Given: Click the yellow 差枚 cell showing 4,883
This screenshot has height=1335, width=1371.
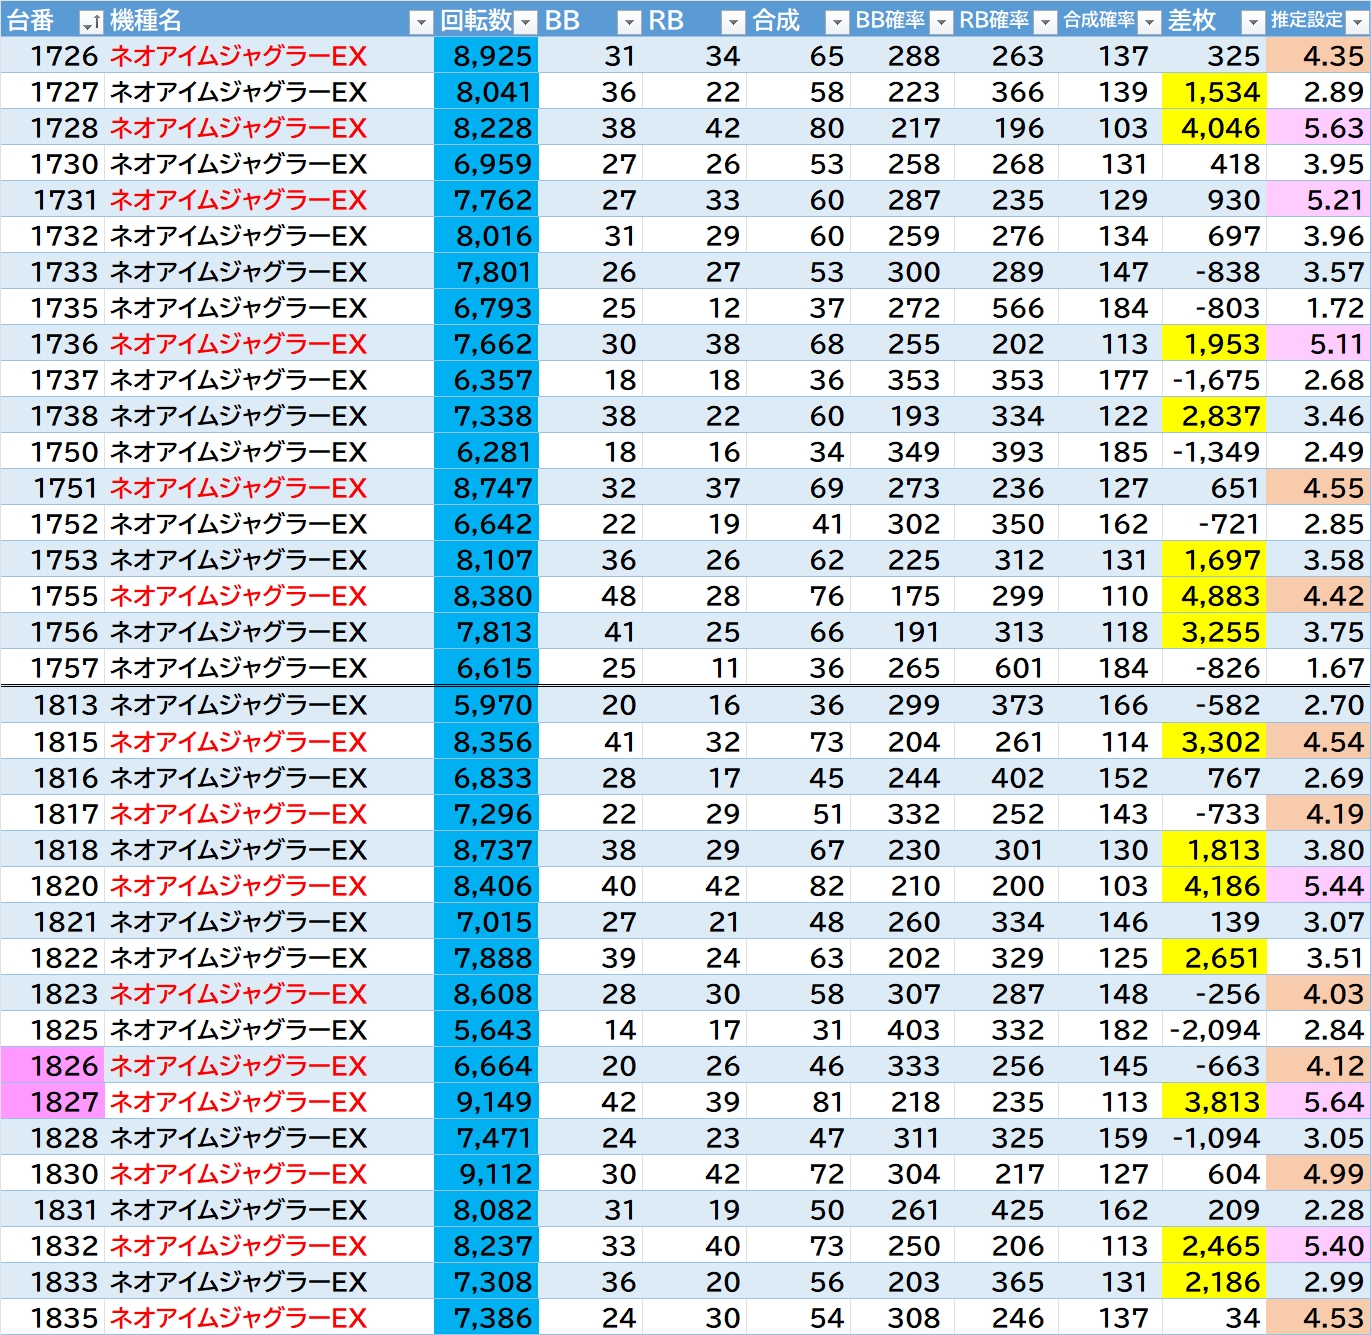Looking at the screenshot, I should [1214, 596].
